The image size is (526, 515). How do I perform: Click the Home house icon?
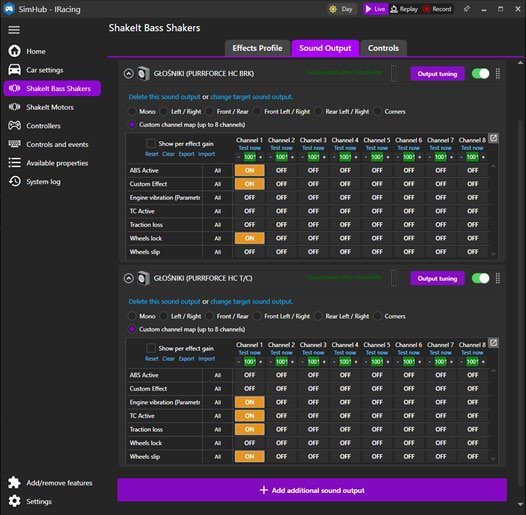(x=14, y=51)
